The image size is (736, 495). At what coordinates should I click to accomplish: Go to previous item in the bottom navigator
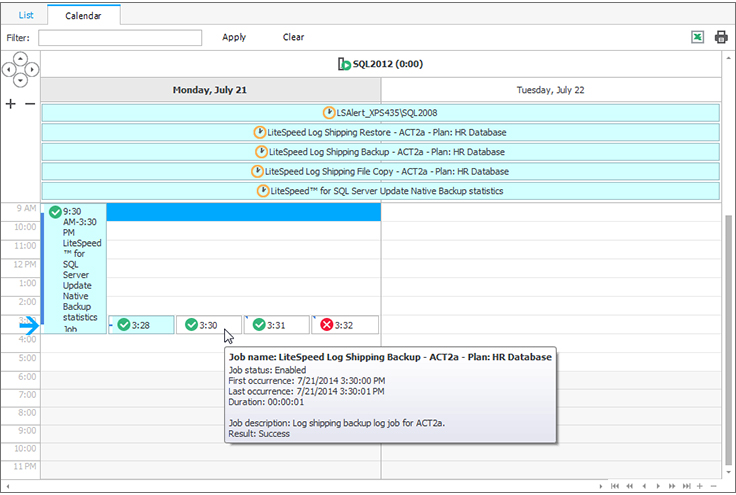644,486
